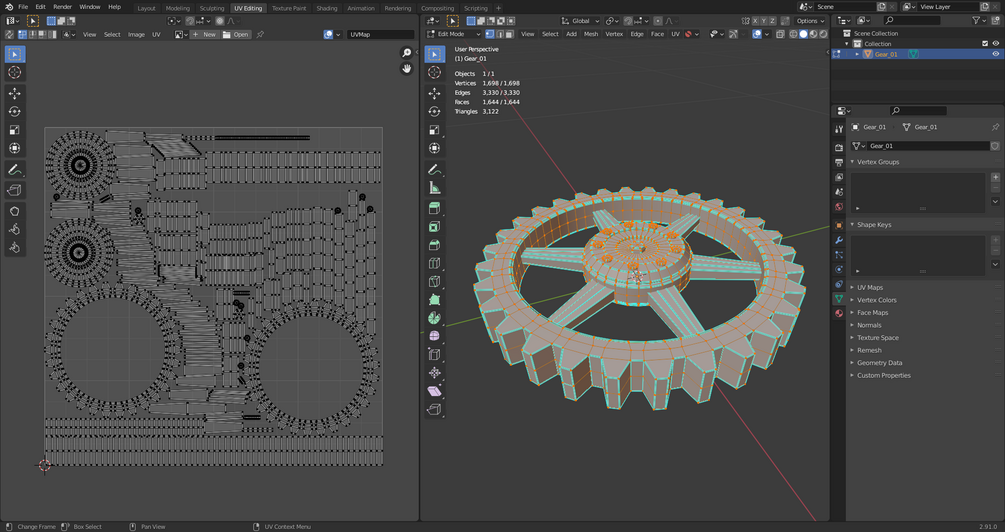Click the Open image button
Viewport: 1005px width, 532px height.
pos(236,34)
